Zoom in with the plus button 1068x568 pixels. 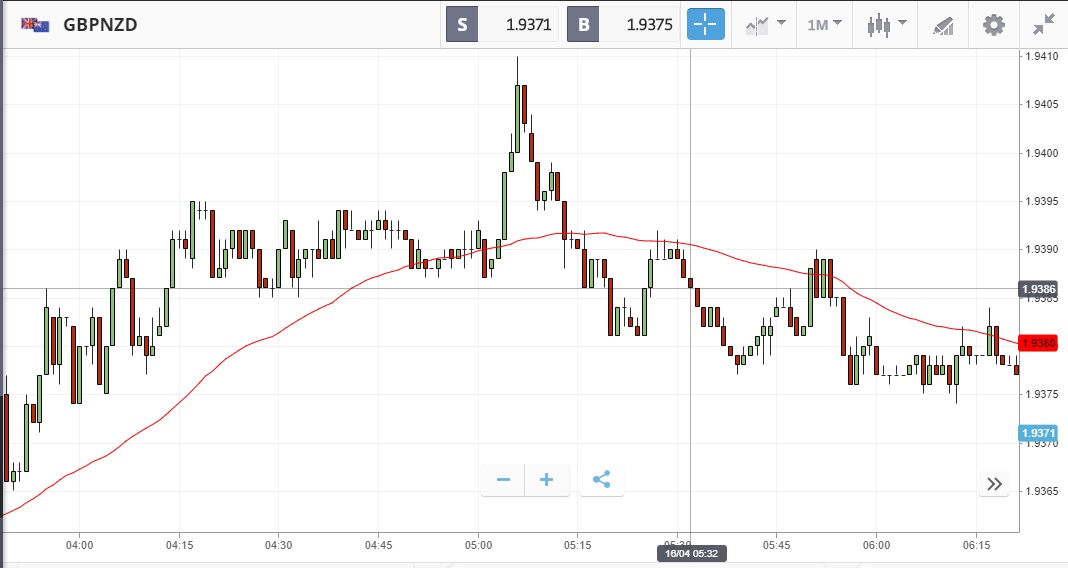click(x=546, y=480)
